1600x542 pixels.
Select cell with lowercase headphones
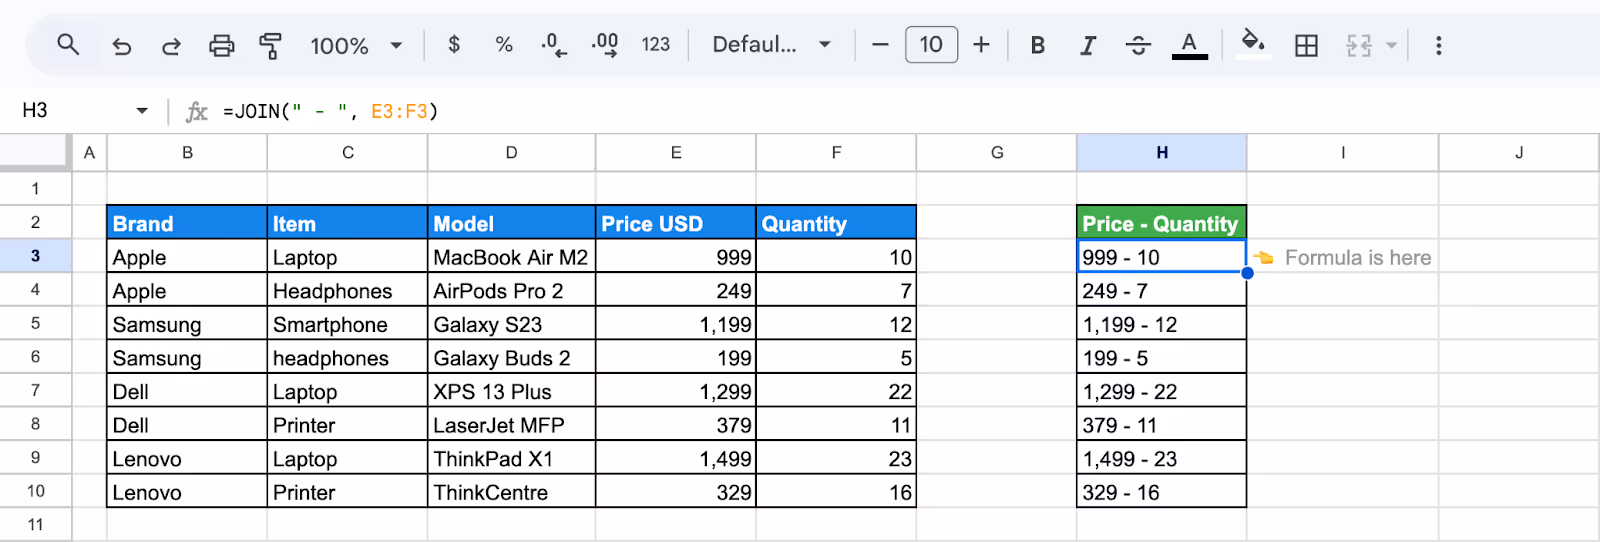click(x=348, y=358)
